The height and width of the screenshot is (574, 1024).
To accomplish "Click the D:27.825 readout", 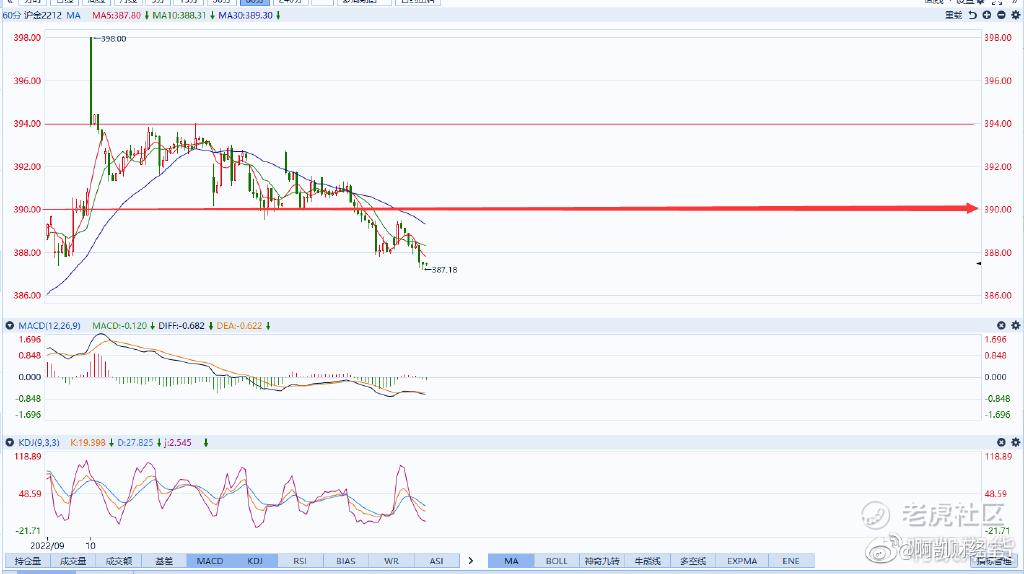I will point(135,442).
